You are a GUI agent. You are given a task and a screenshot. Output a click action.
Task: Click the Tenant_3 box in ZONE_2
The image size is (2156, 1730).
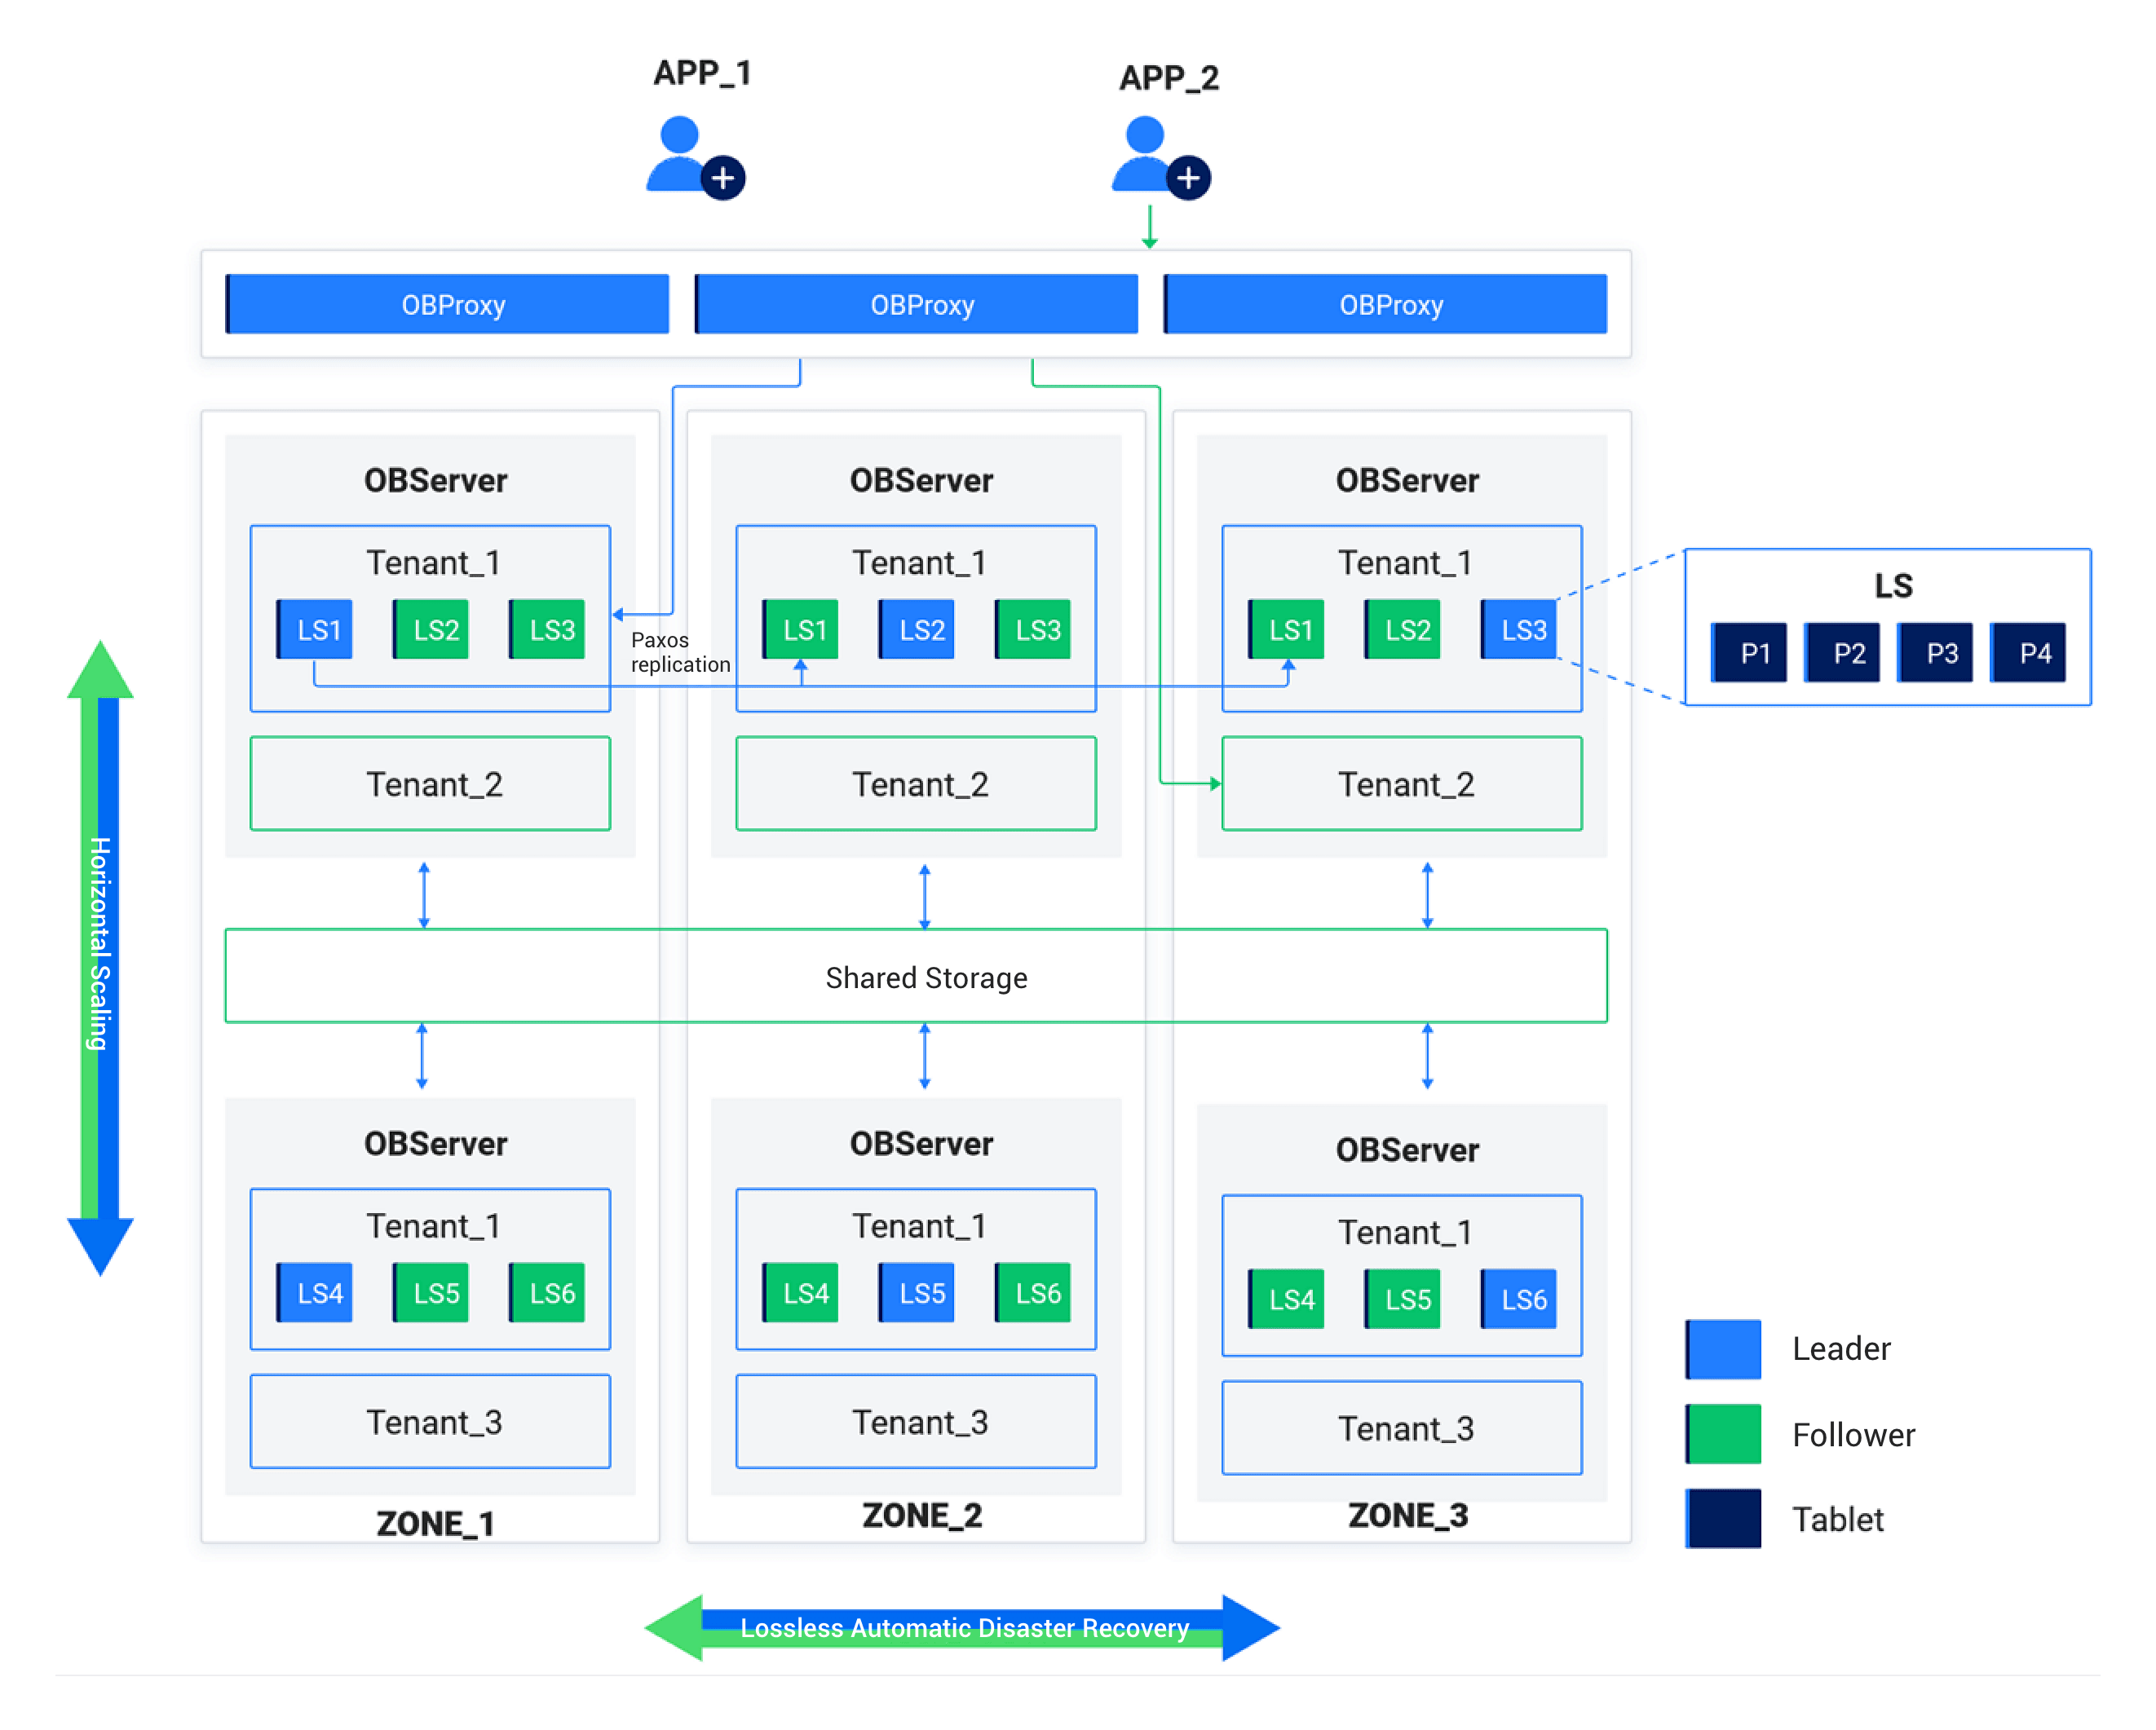916,1422
